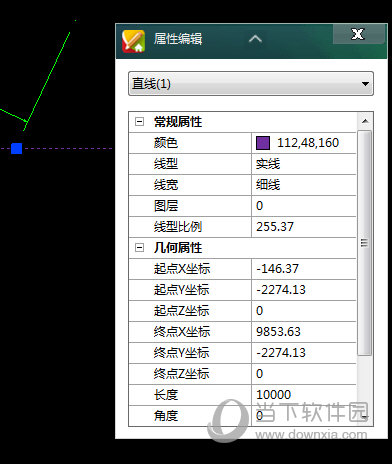Select the 终点Z坐标 label

click(181, 374)
